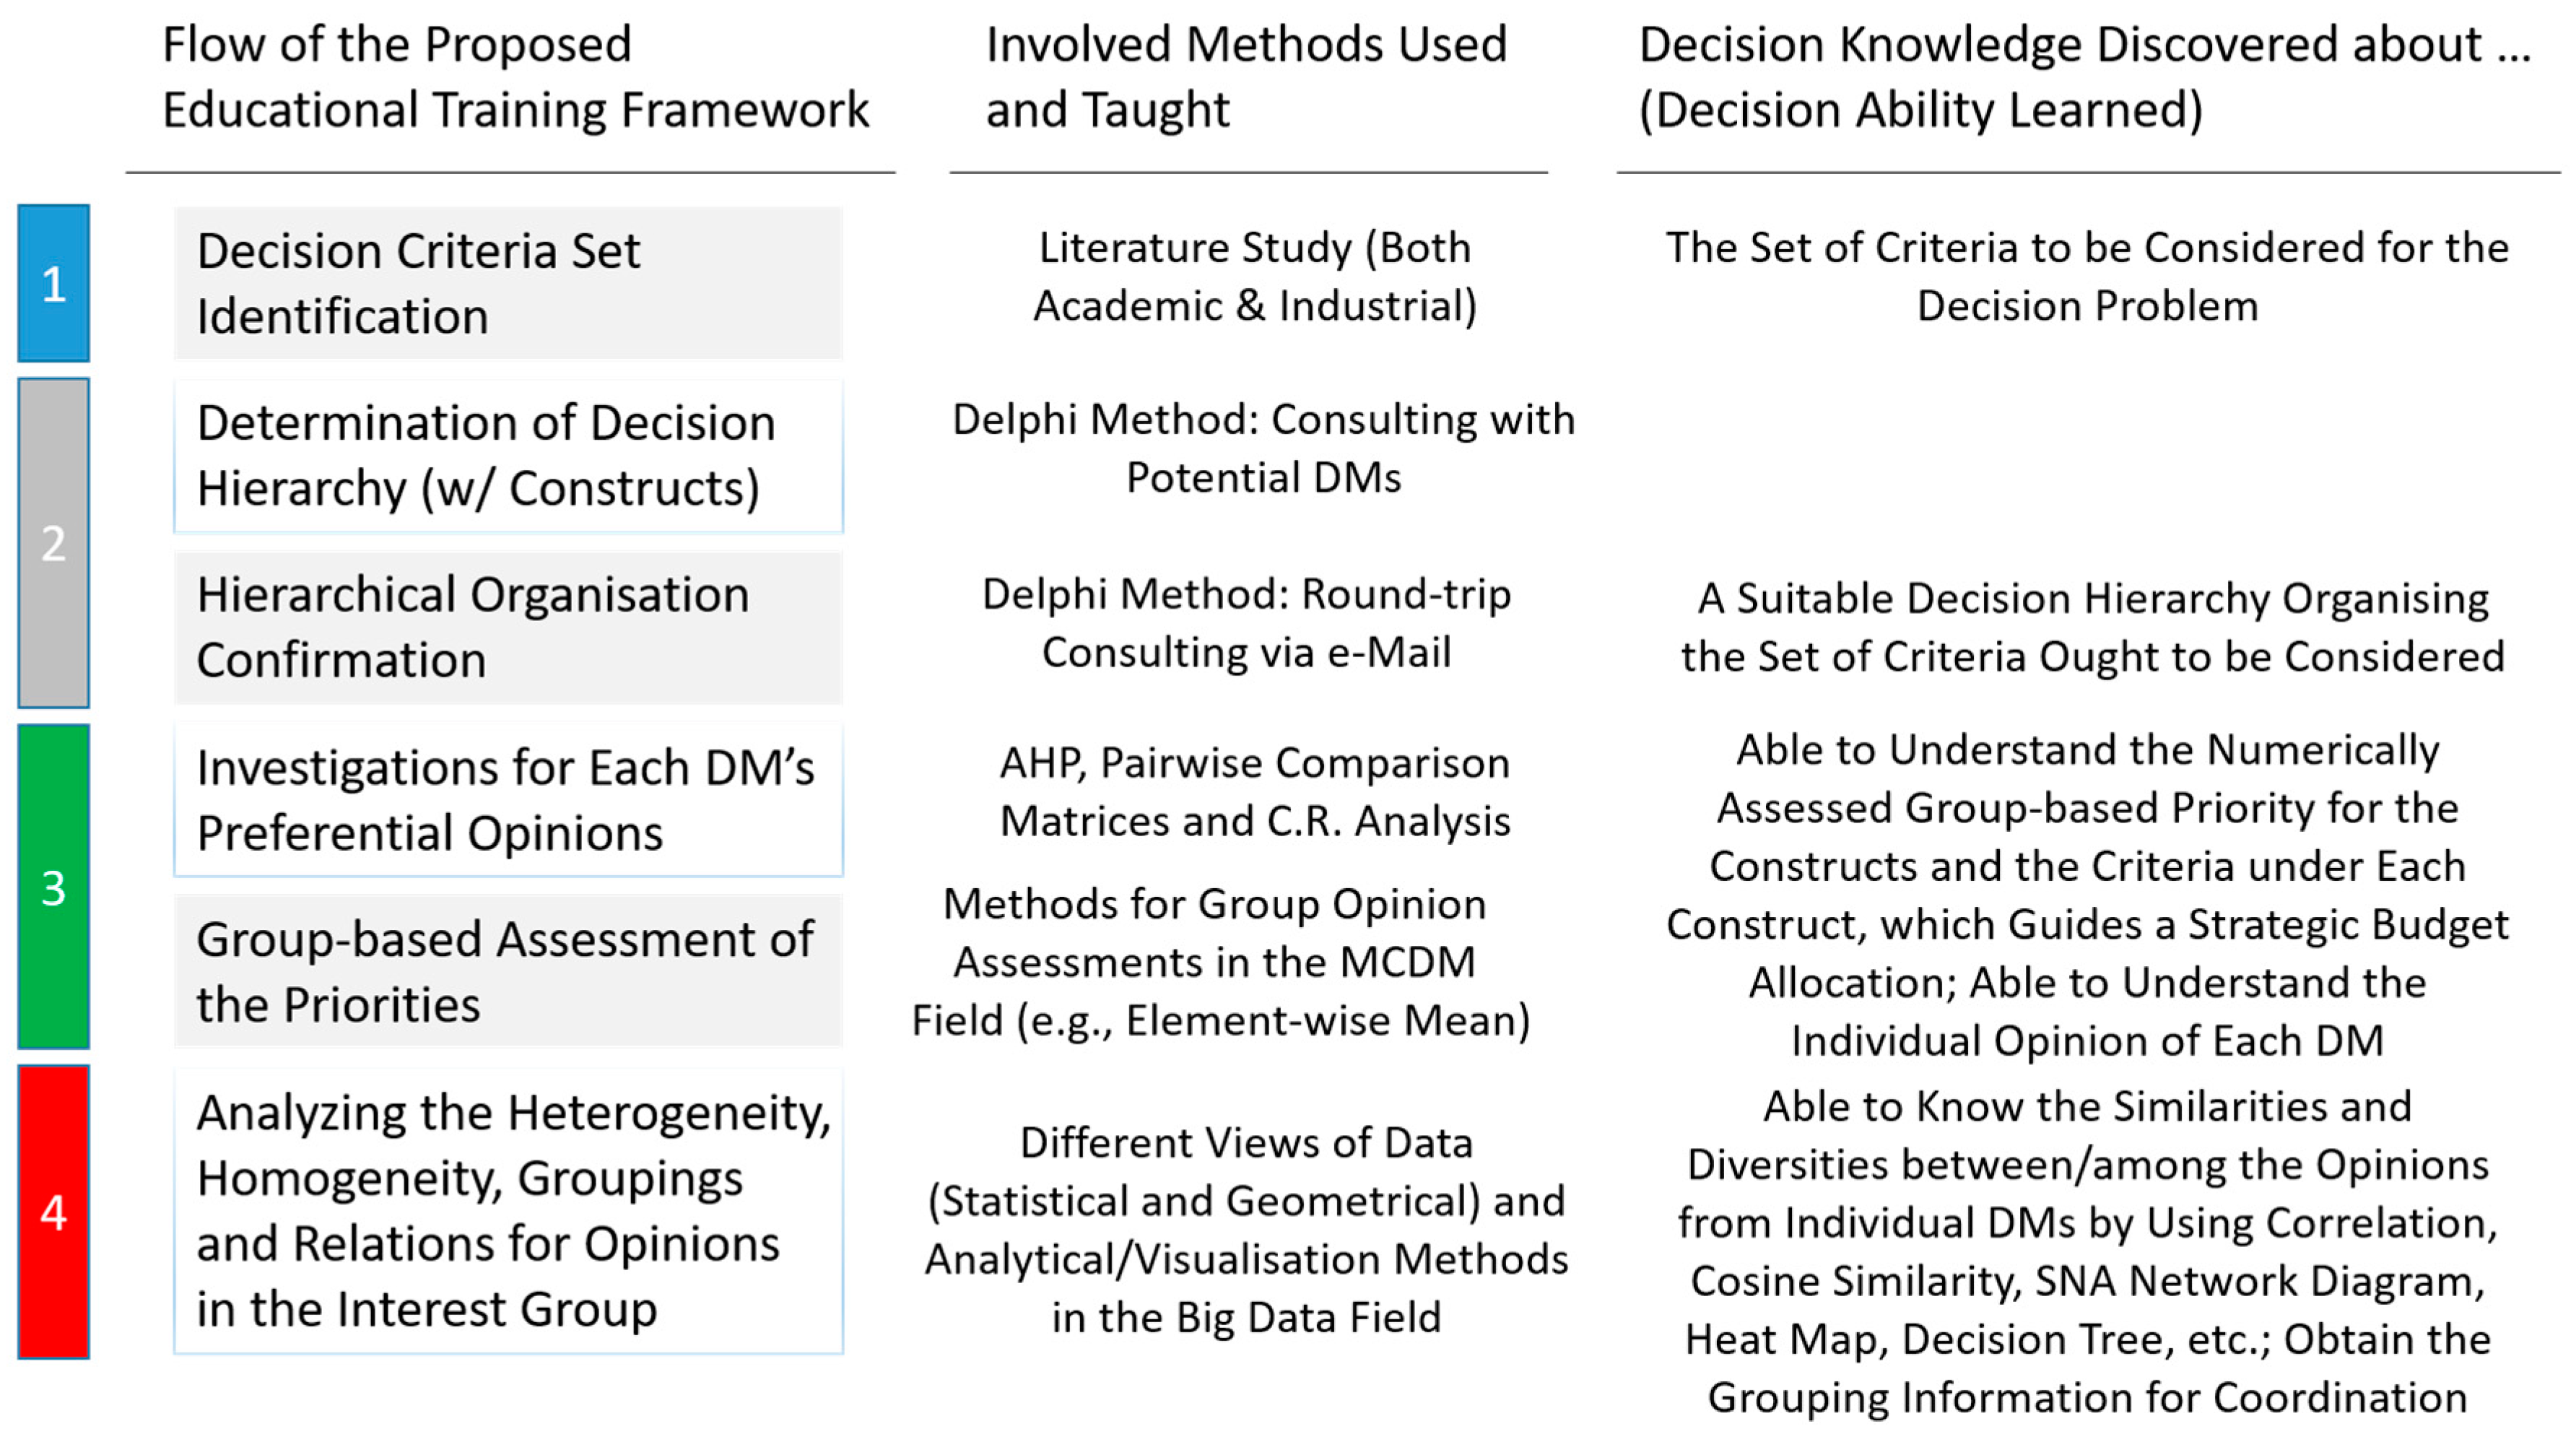The image size is (2576, 1442).
Task: Select the Decision Criteria Set Identification box
Action: point(508,283)
